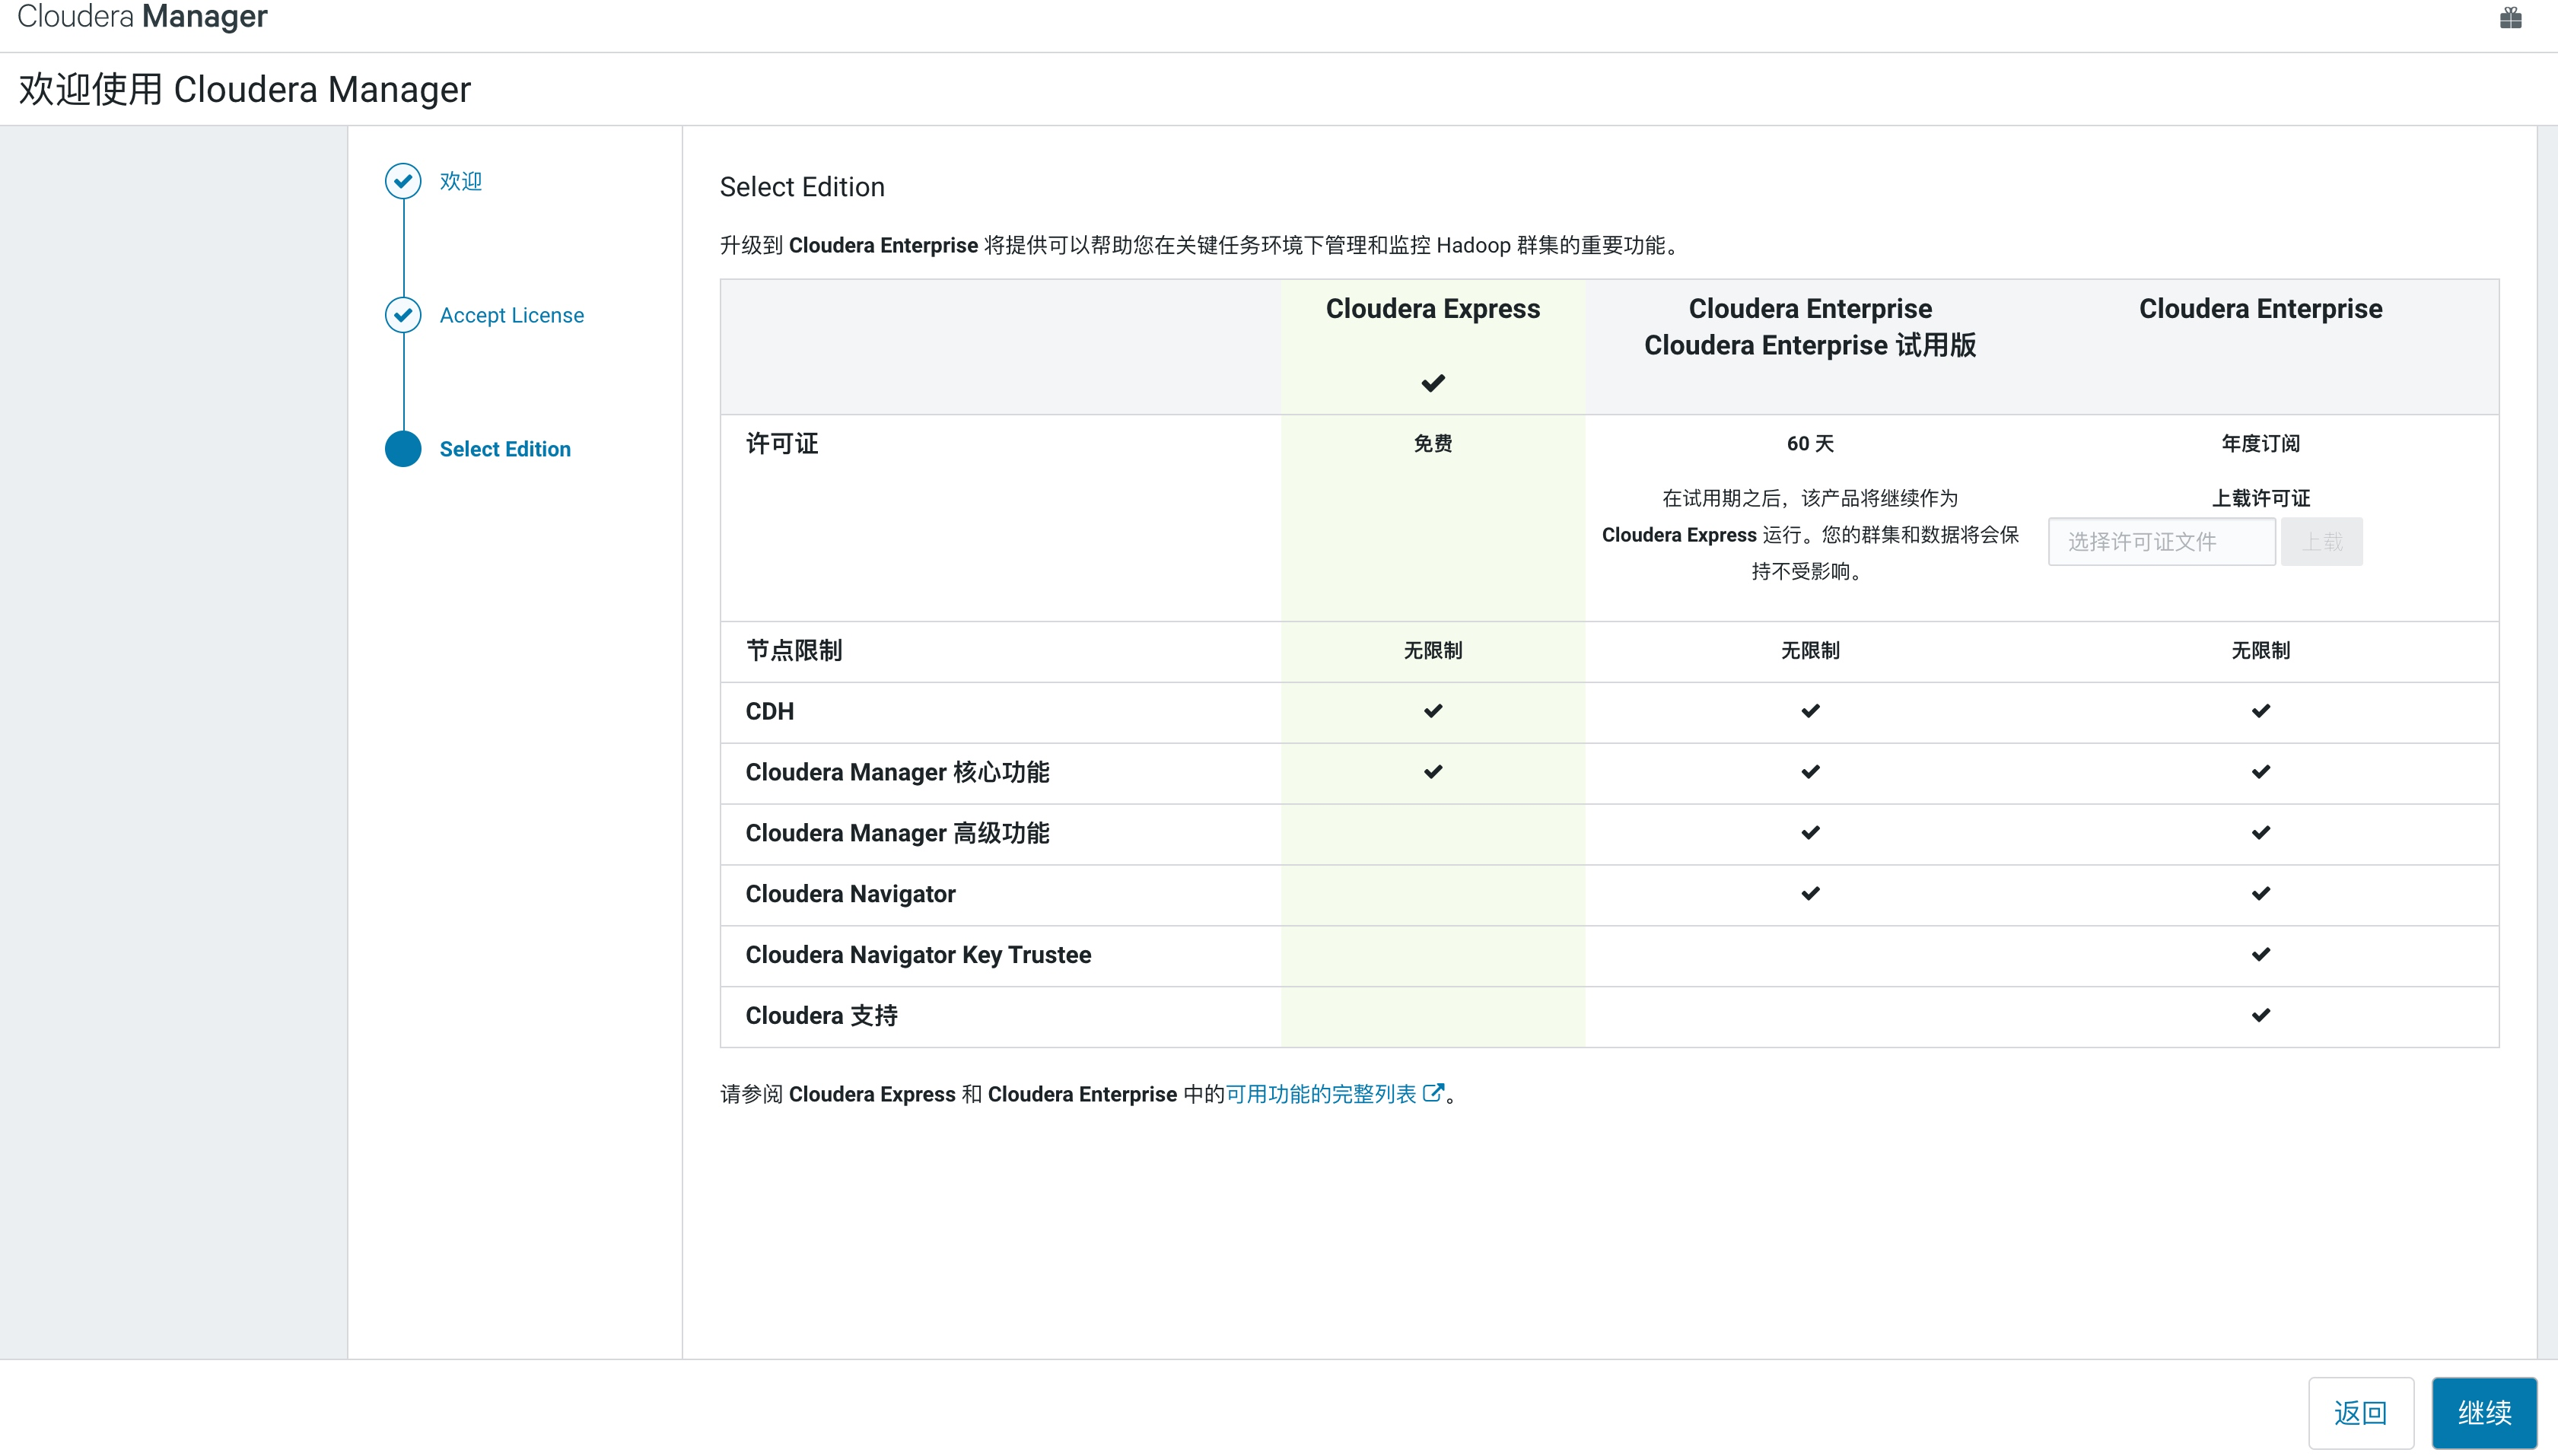Viewport: 2558px width, 1456px height.
Task: Click the Select Edition page heading
Action: (802, 187)
